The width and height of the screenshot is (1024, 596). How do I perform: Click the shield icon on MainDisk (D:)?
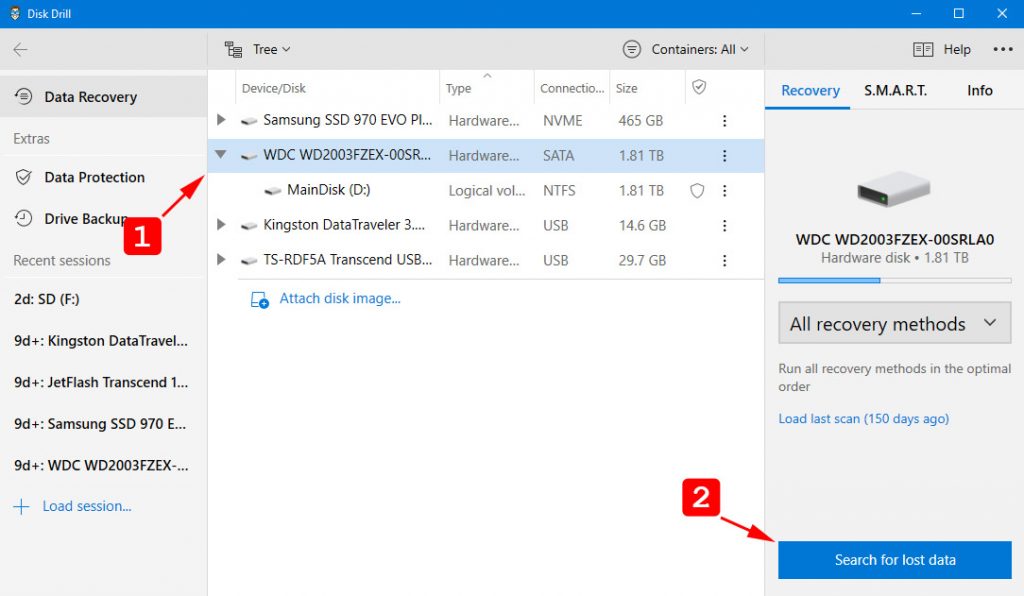(x=697, y=190)
